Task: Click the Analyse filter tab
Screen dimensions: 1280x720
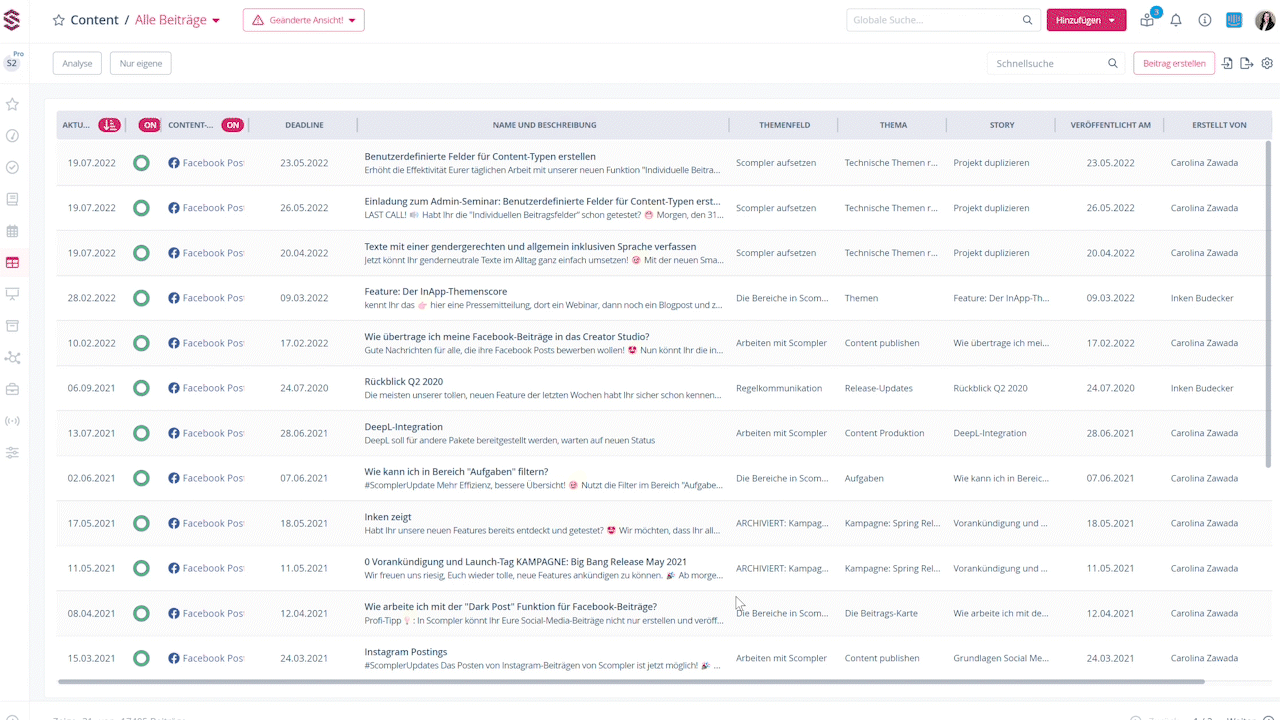Action: pyautogui.click(x=77, y=63)
